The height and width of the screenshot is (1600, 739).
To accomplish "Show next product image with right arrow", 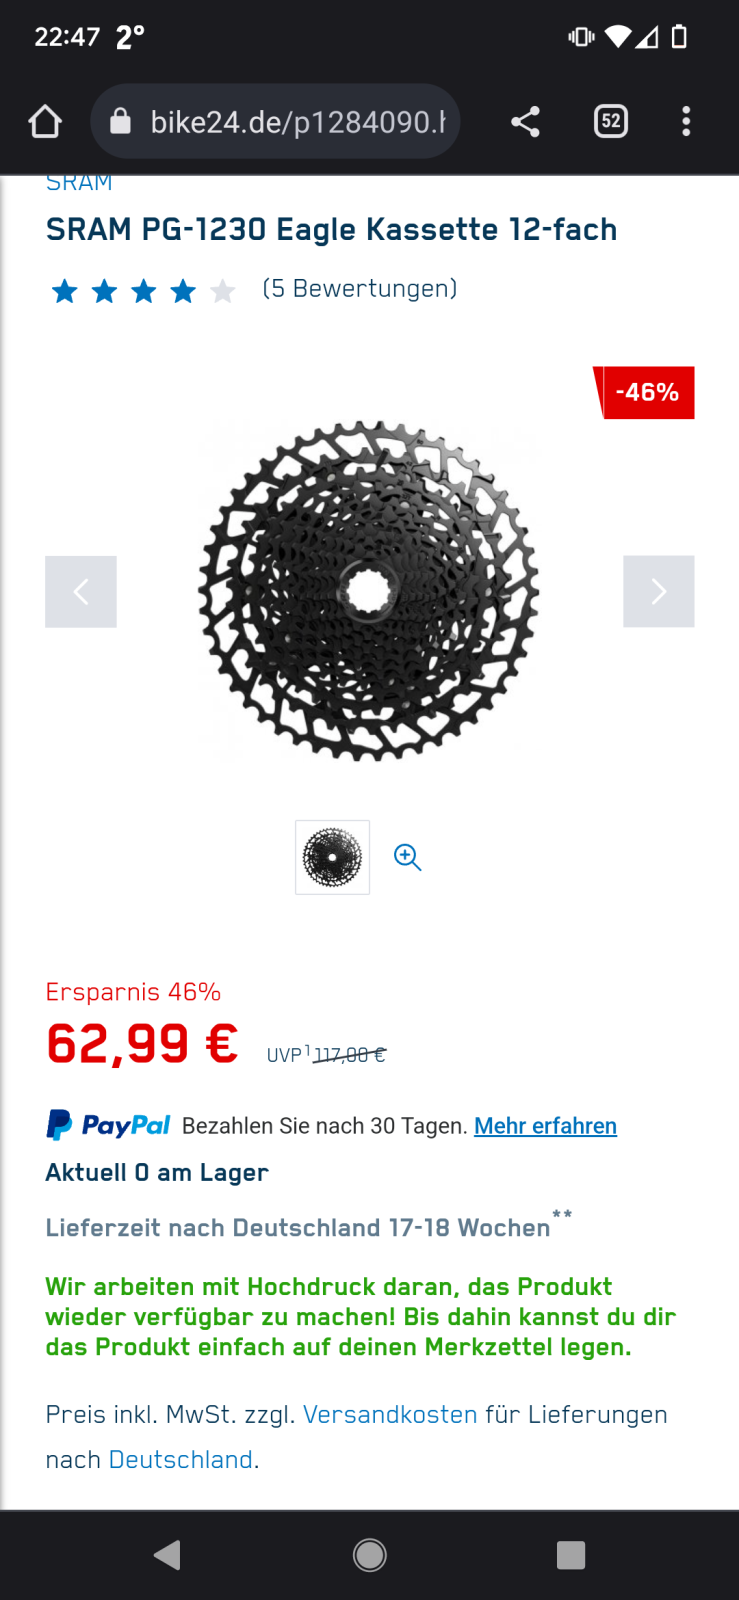I will pyautogui.click(x=659, y=592).
